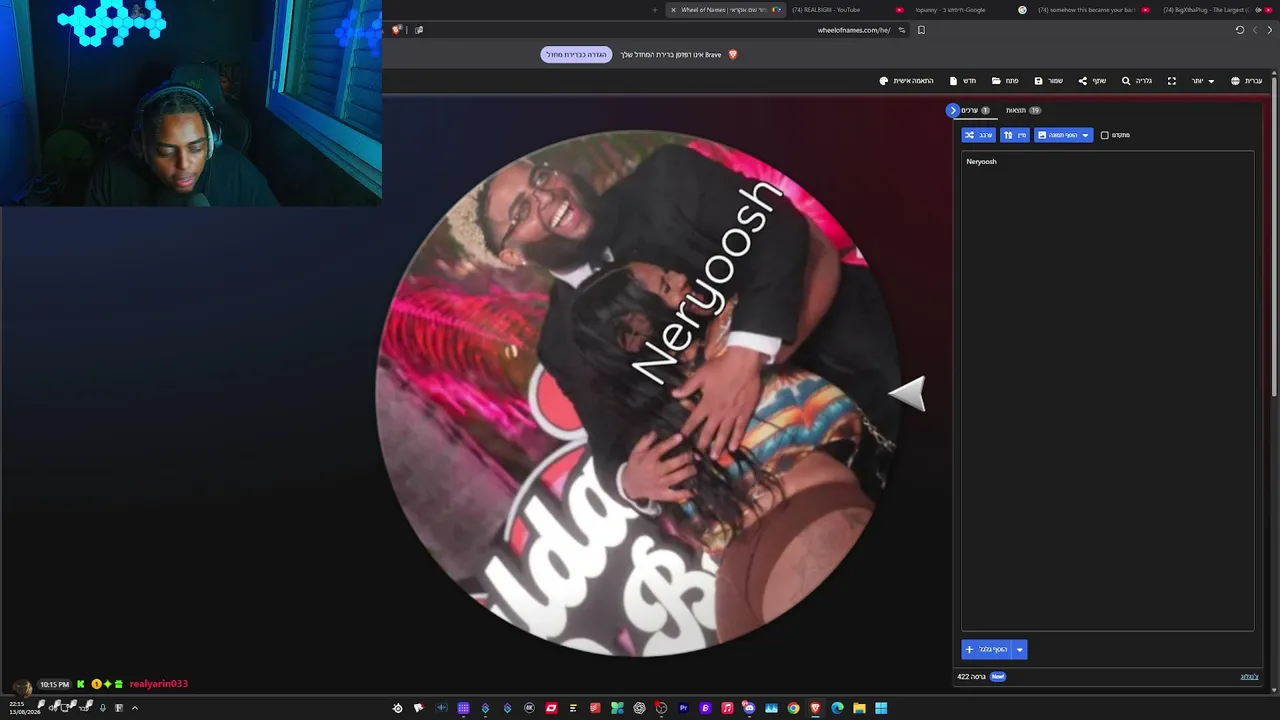
Task: Open File Explorer from the taskbar
Action: point(859,708)
